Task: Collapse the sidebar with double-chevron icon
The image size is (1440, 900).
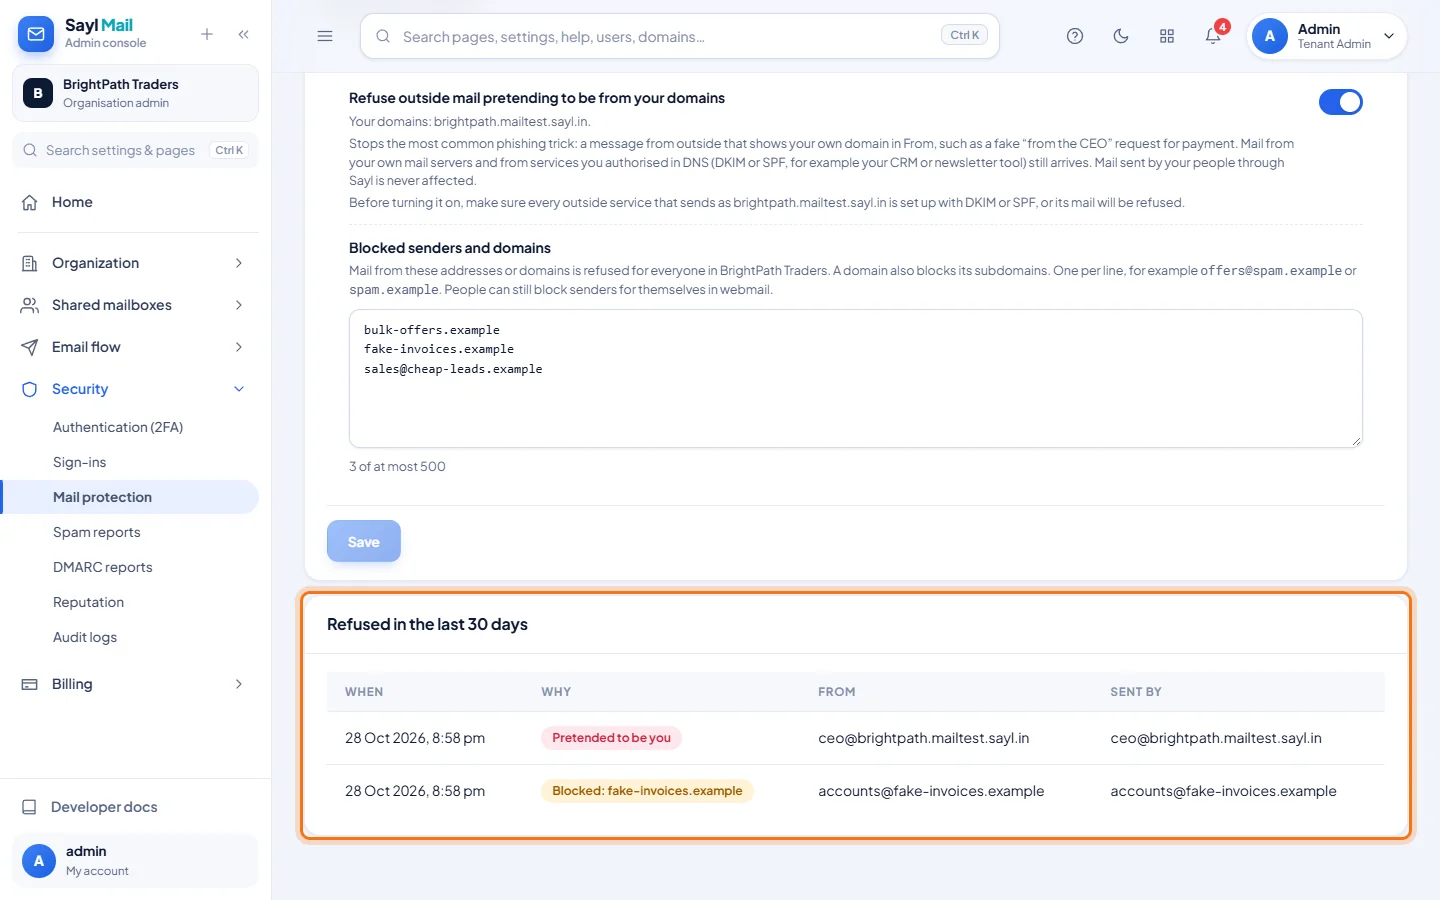Action: coord(244,34)
